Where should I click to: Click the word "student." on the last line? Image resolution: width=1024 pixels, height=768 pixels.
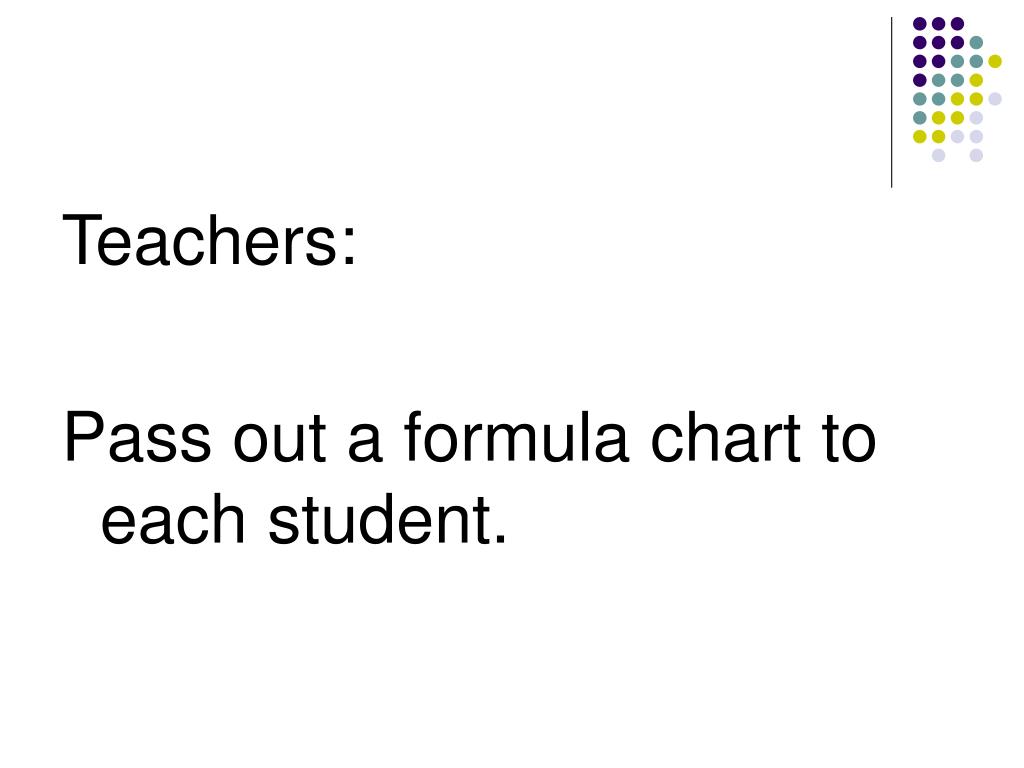click(387, 519)
